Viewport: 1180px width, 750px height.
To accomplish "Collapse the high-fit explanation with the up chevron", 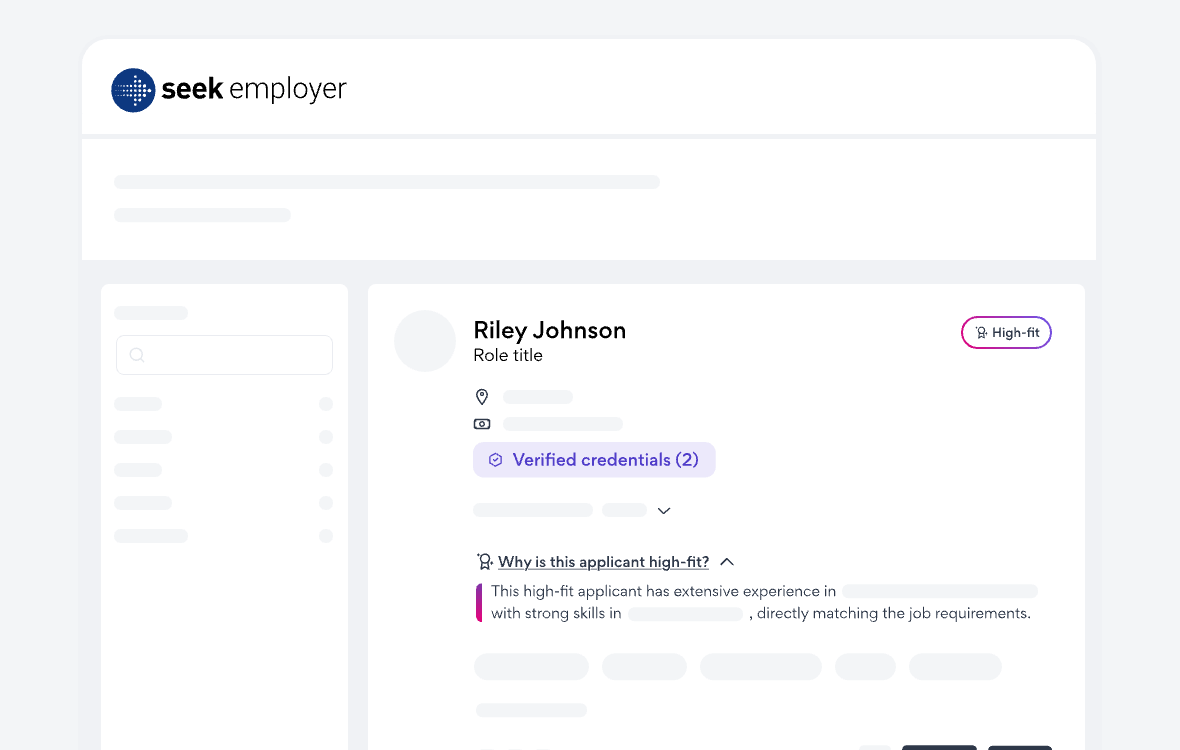I will click(727, 562).
